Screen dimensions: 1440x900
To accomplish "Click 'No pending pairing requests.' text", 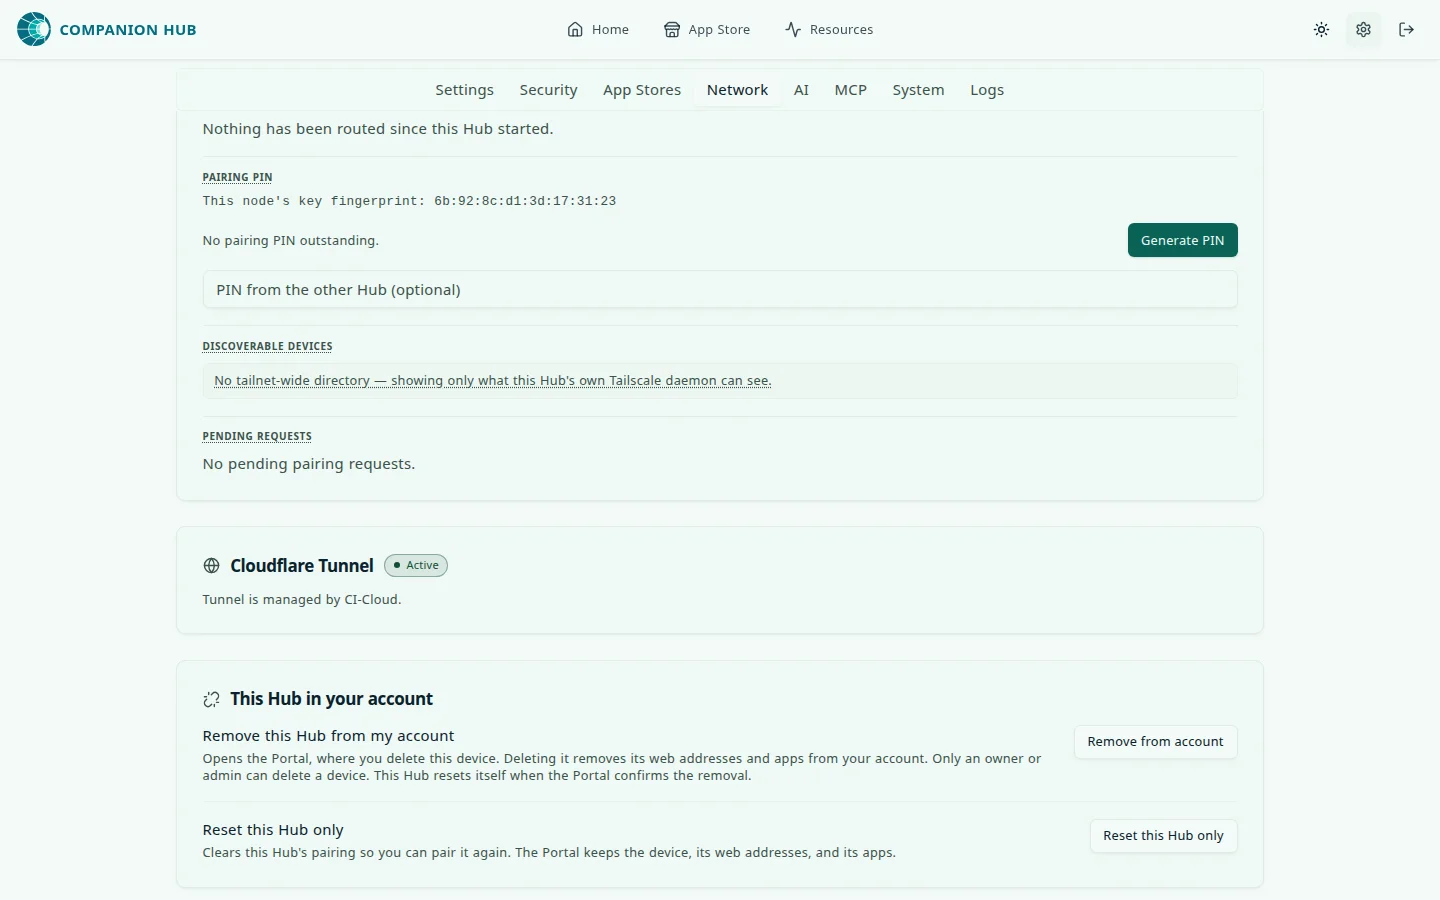I will tap(309, 464).
